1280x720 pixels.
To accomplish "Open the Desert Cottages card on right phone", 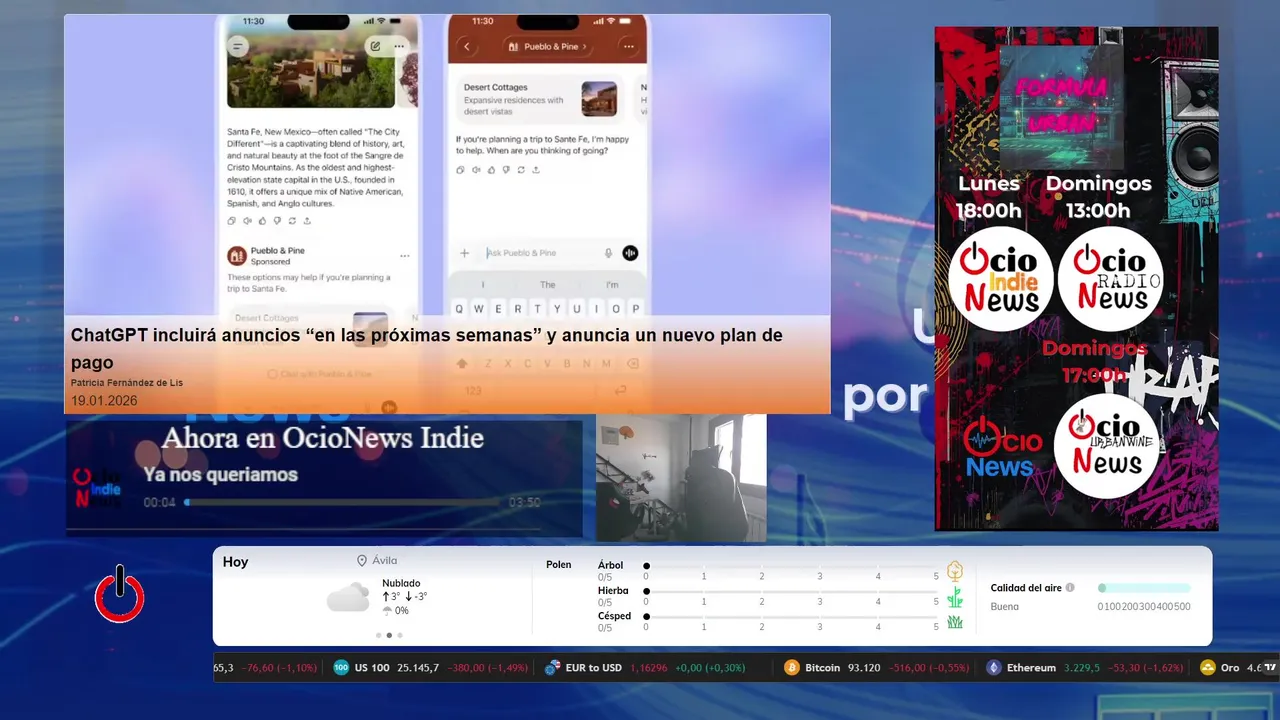I will pyautogui.click(x=540, y=99).
